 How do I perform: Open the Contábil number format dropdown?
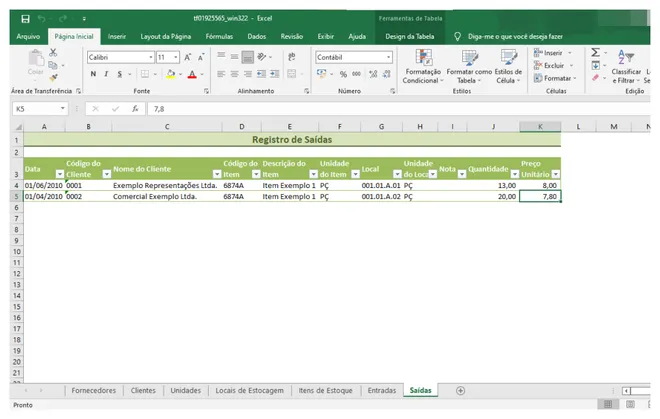tap(388, 57)
